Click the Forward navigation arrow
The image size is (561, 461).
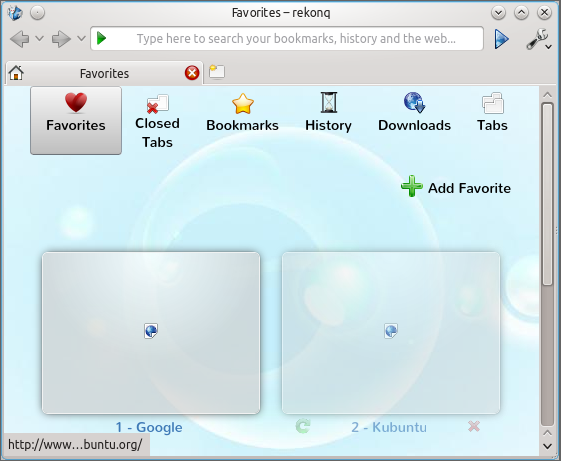click(x=61, y=39)
